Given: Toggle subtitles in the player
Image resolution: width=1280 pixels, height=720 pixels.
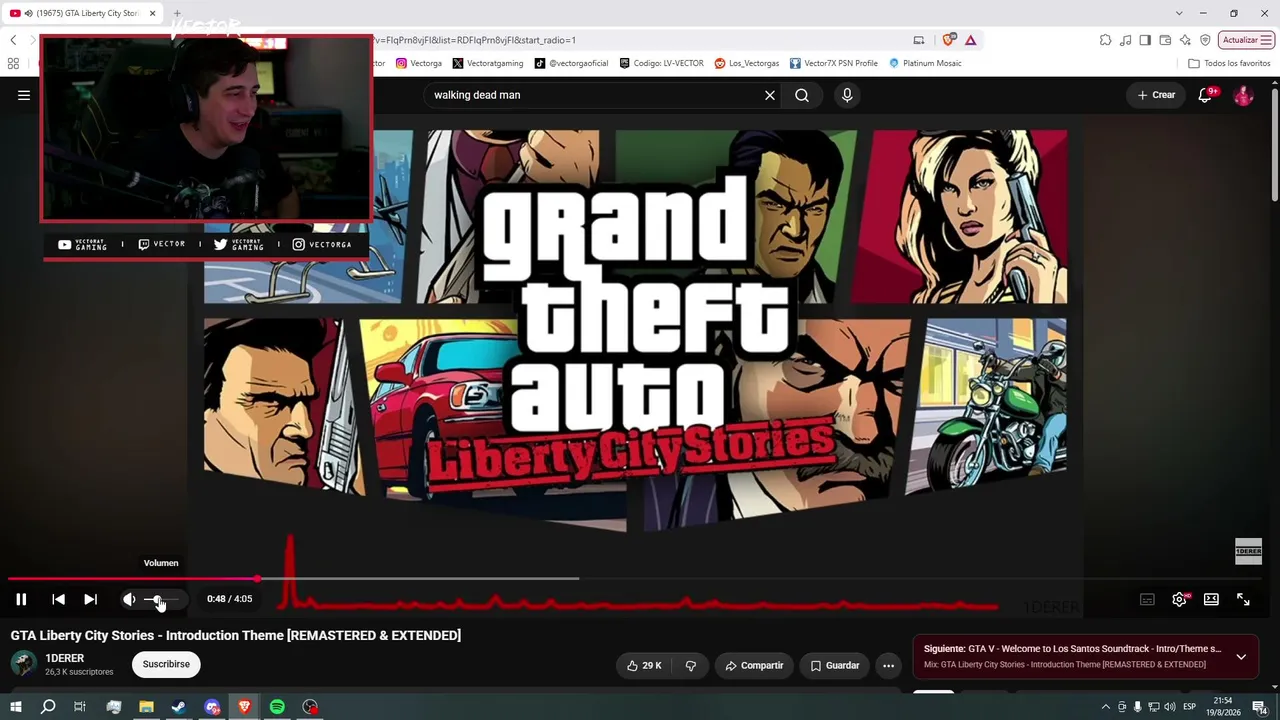Looking at the screenshot, I should [1147, 599].
